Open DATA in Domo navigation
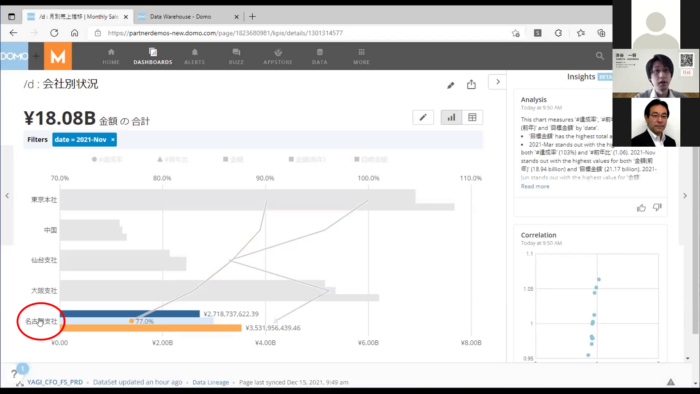The width and height of the screenshot is (700, 394). [x=320, y=56]
